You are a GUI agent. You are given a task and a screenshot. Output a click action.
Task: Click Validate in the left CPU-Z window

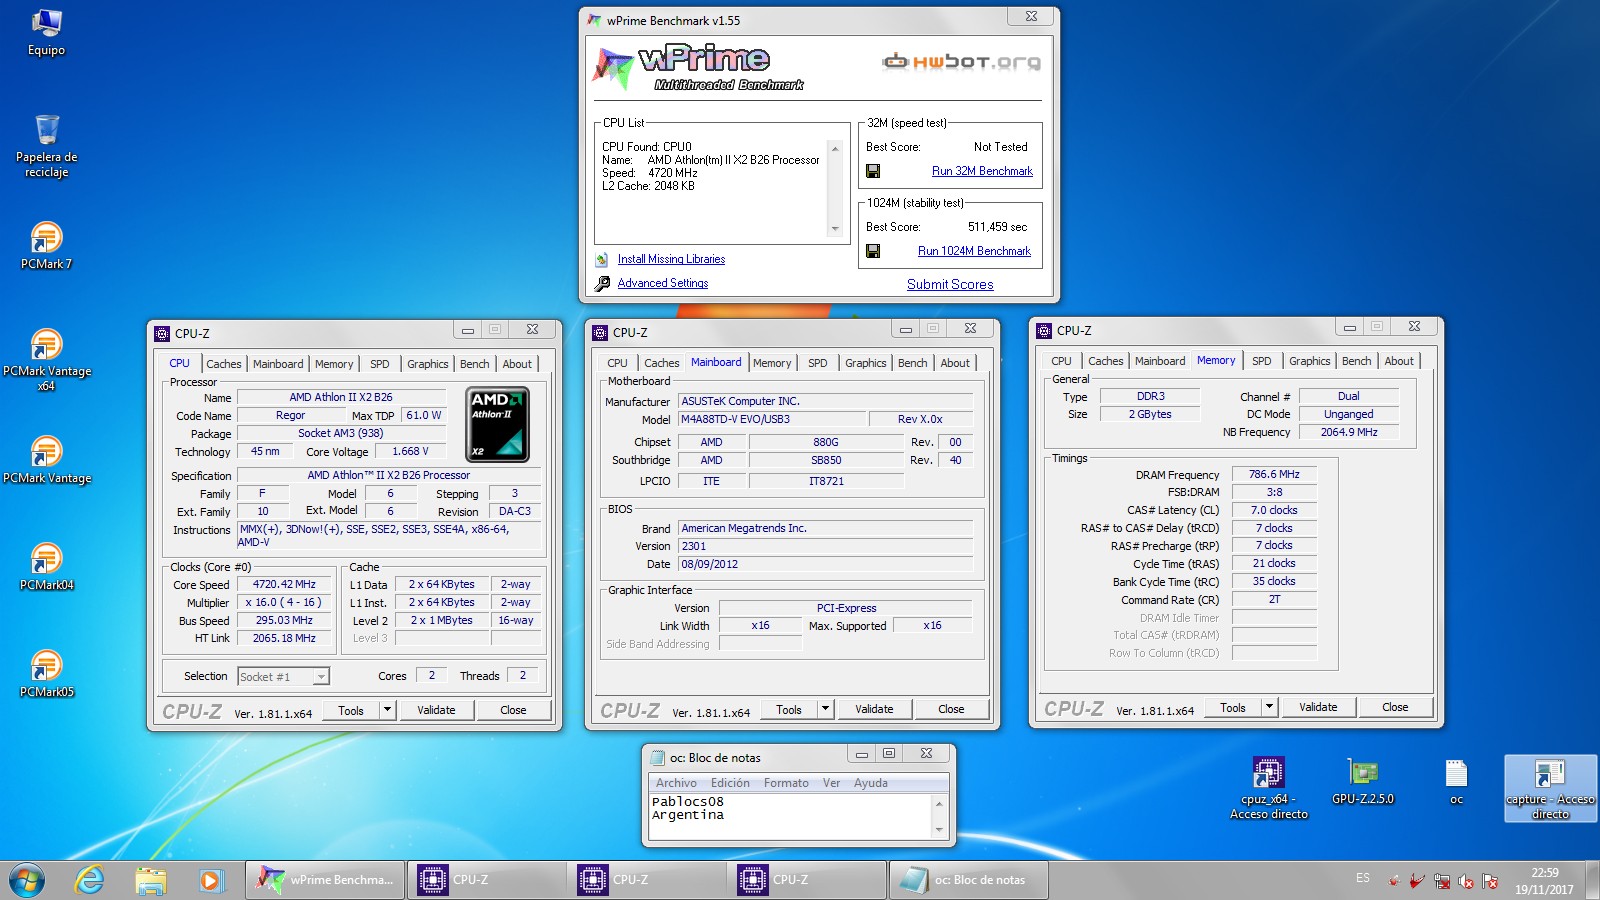pos(436,710)
